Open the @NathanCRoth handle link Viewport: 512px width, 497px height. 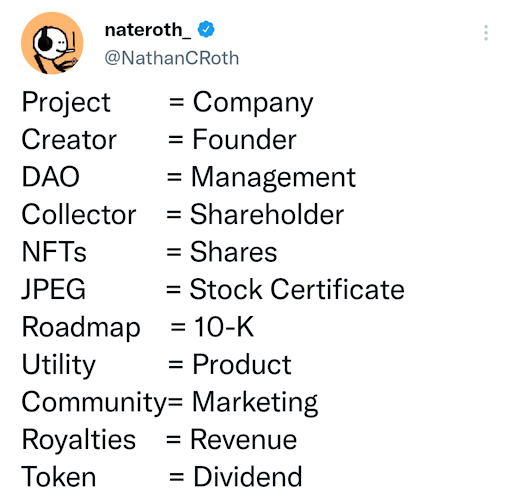click(x=172, y=58)
